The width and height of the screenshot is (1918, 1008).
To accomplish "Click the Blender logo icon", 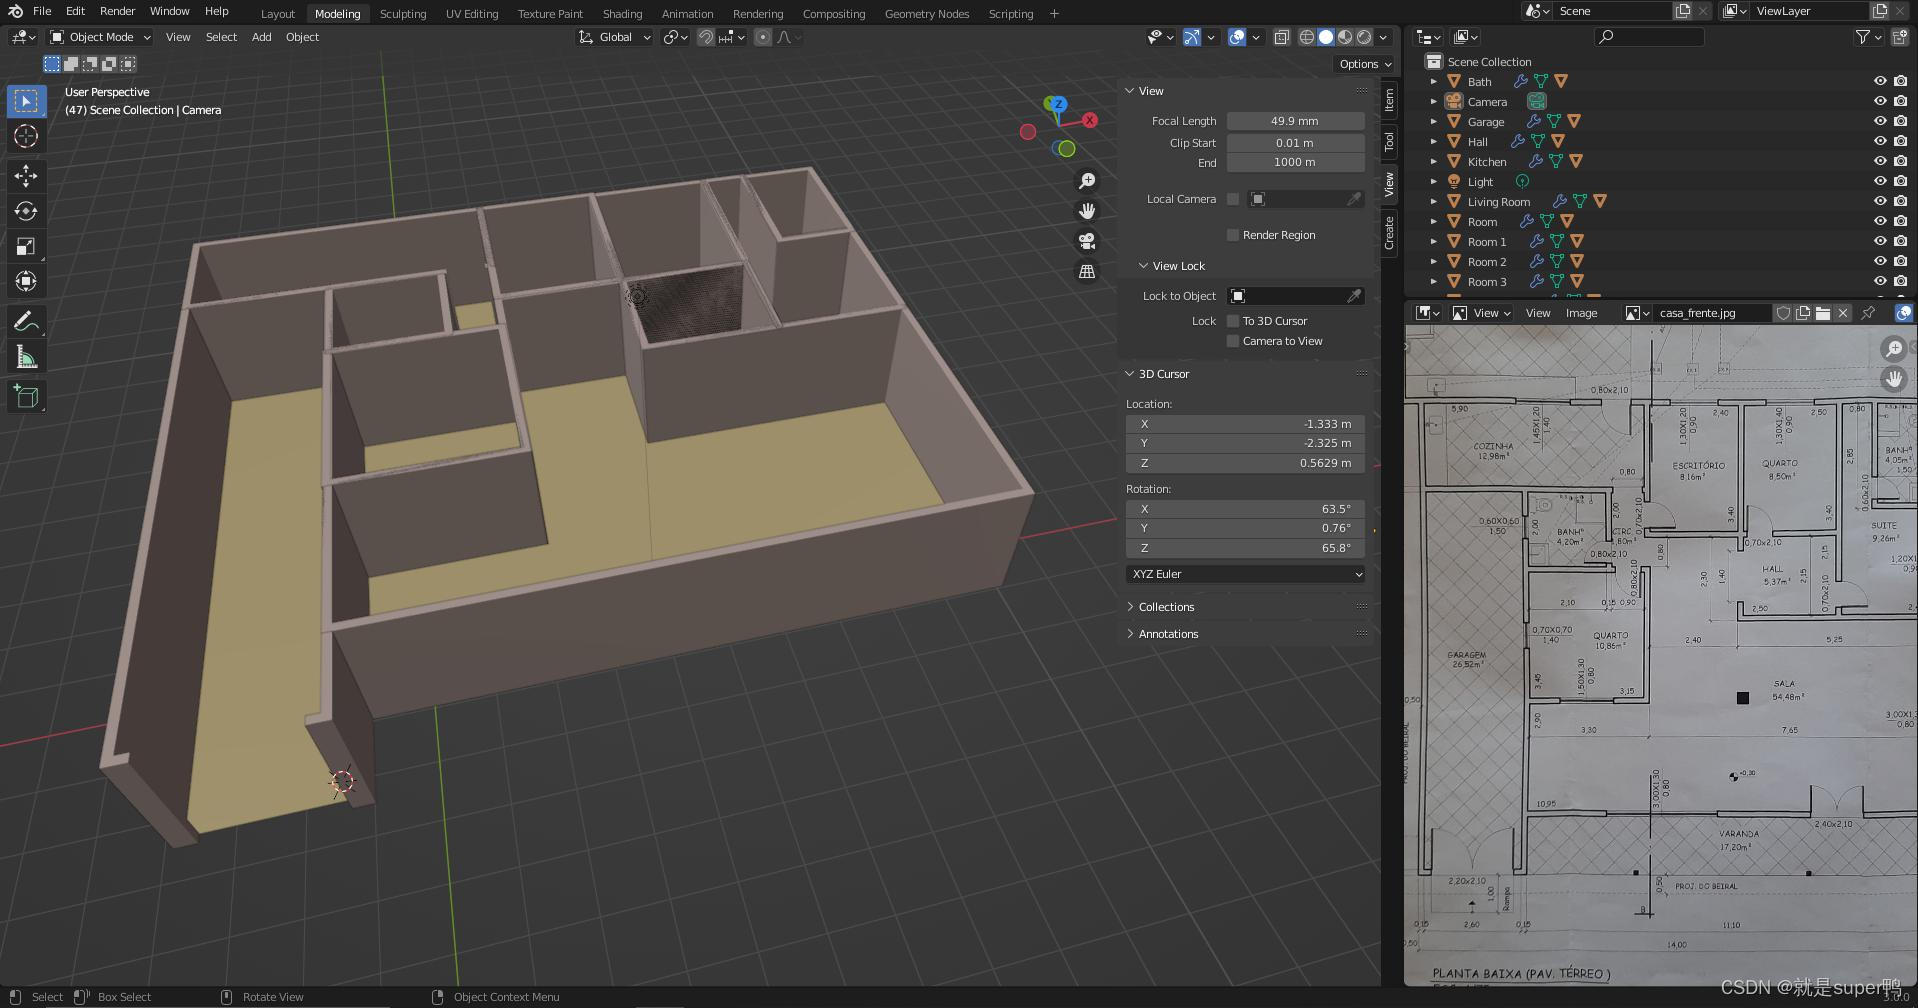I will pyautogui.click(x=15, y=11).
